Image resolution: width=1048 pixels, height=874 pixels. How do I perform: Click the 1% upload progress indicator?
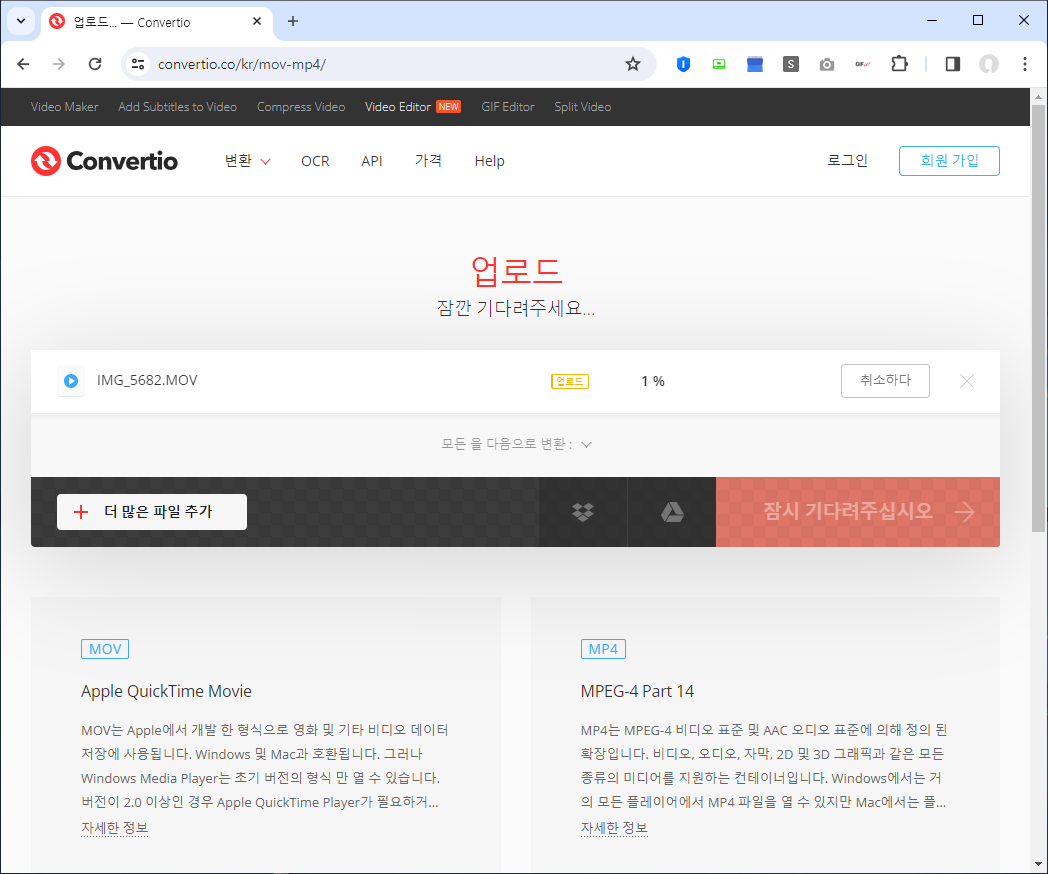[653, 380]
